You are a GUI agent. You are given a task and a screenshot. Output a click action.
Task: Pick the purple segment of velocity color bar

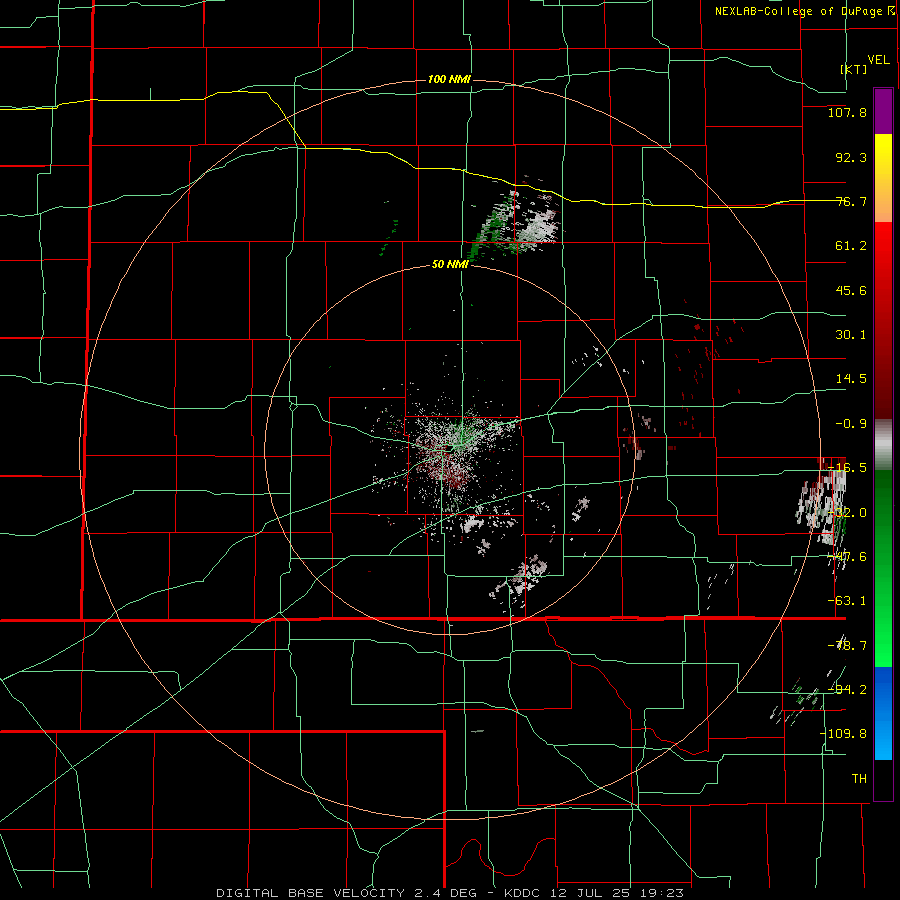(883, 112)
